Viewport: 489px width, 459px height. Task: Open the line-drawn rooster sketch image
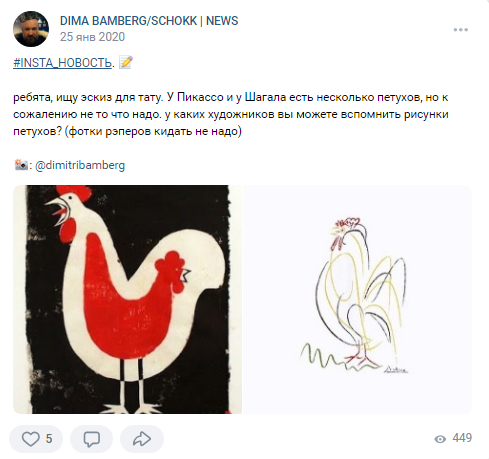[357, 299]
